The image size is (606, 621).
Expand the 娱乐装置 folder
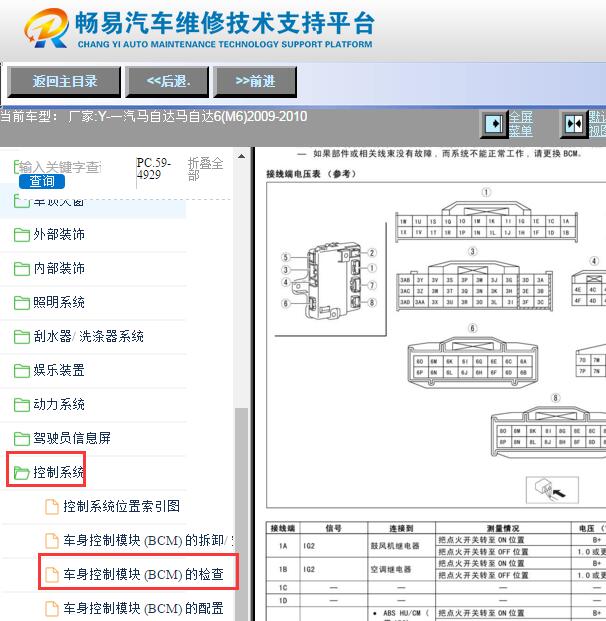click(59, 371)
